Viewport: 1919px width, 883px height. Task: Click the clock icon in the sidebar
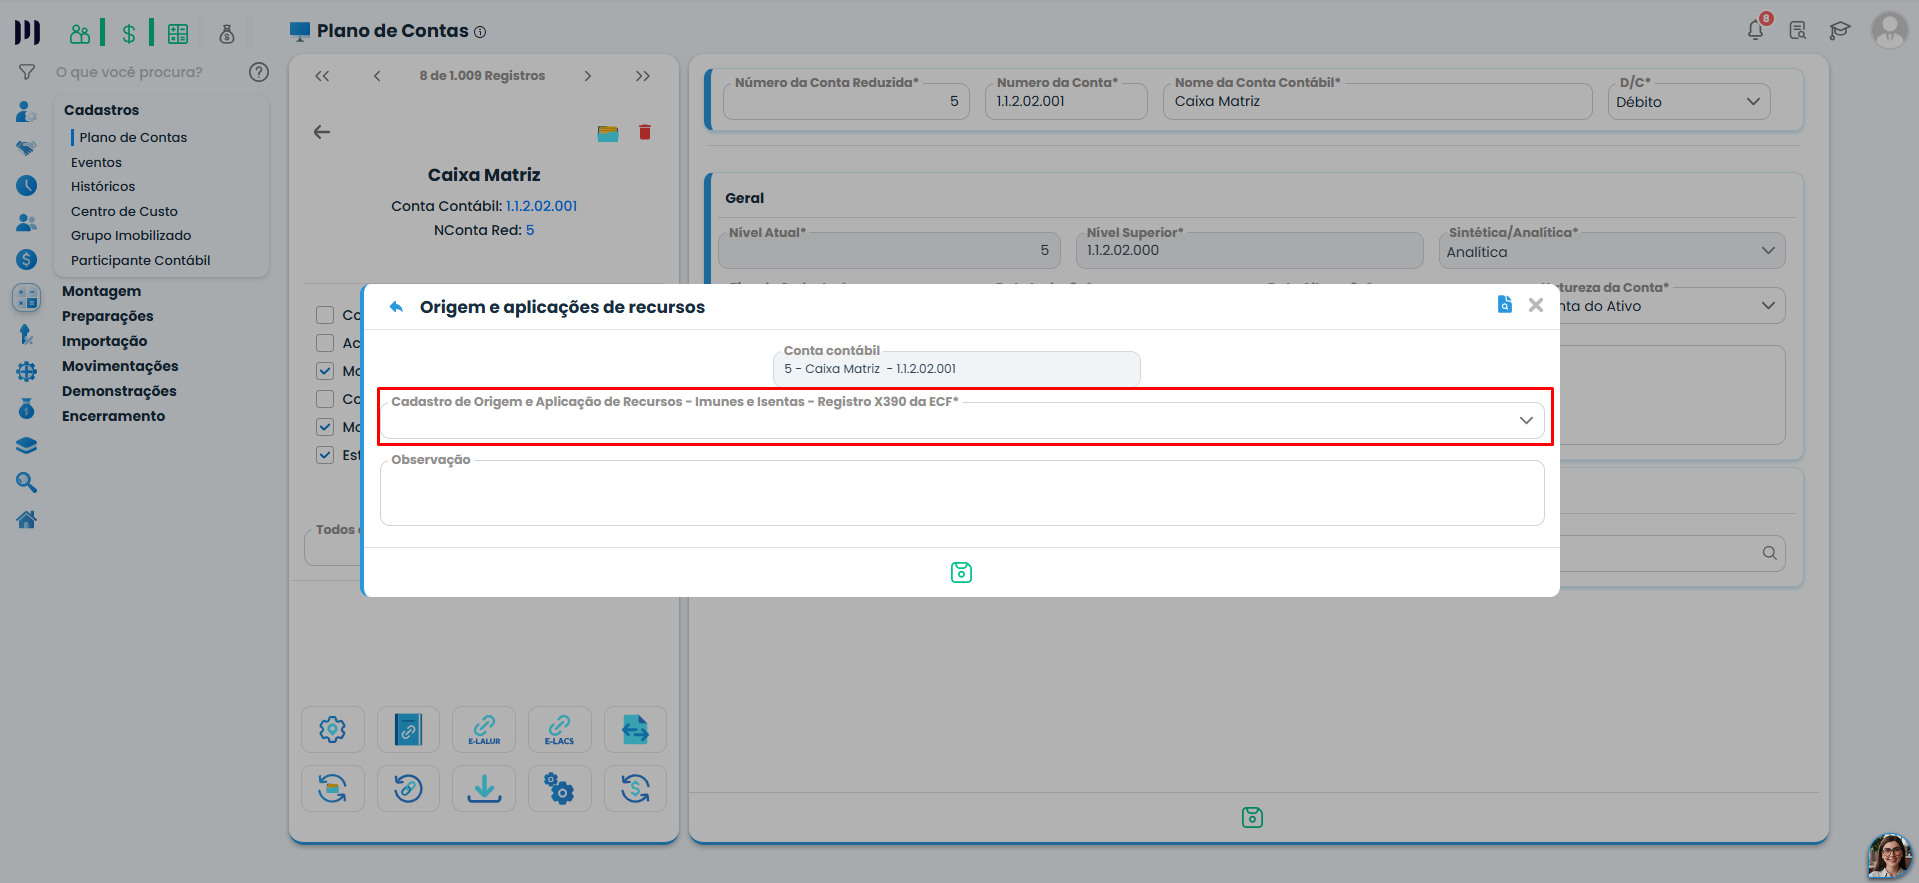coord(27,185)
